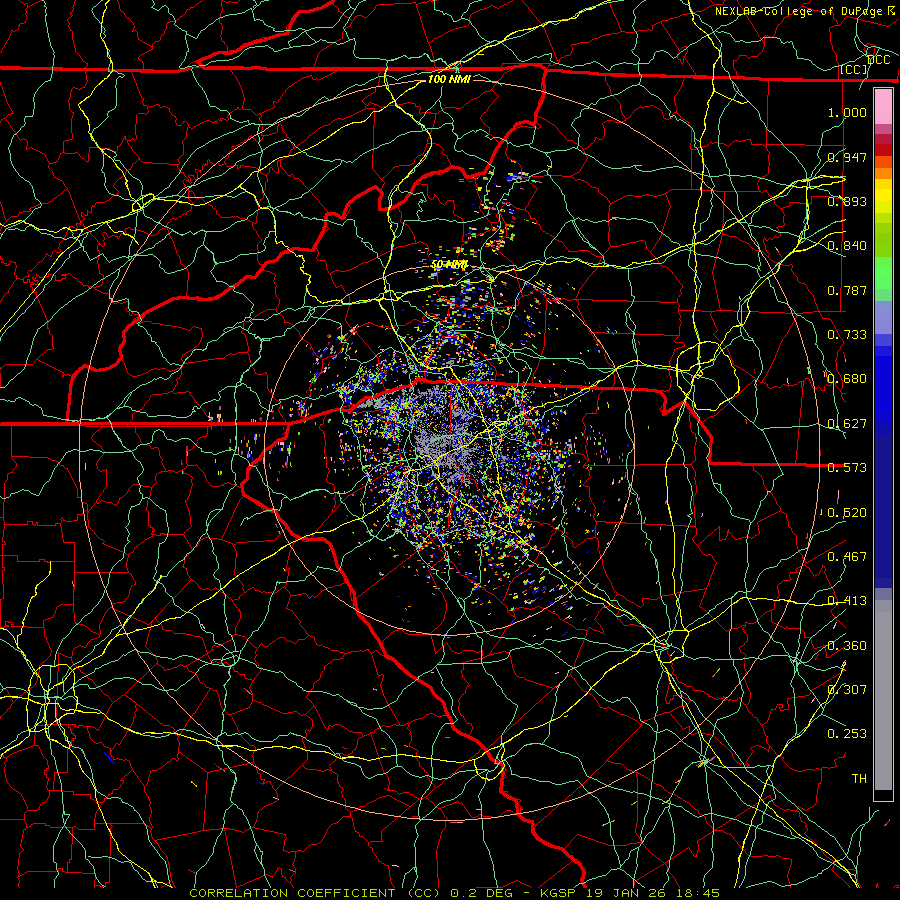Pick the lavender segment of the color bar
This screenshot has width=900, height=900.
pos(883,317)
